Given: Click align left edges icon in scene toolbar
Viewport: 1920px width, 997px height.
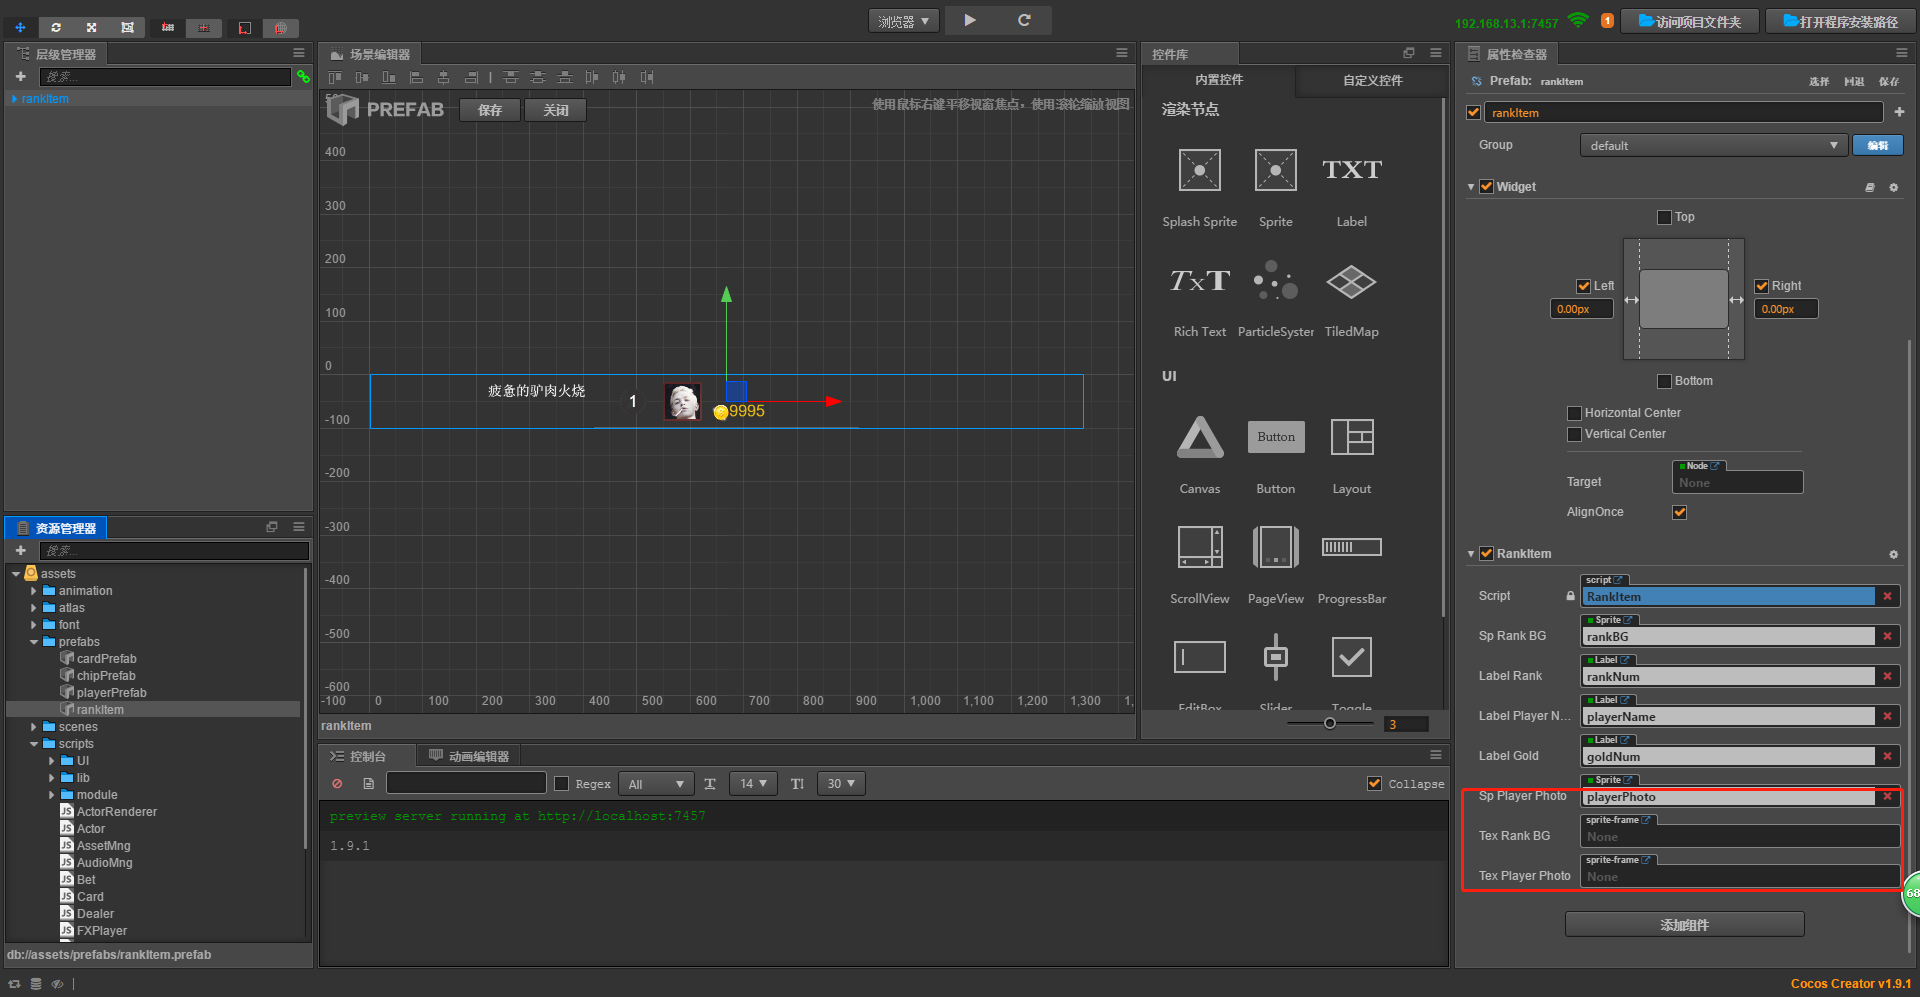Looking at the screenshot, I should [417, 77].
